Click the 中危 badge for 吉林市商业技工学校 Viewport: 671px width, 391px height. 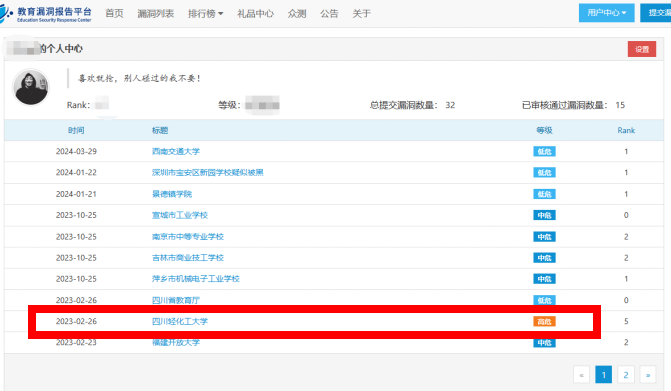click(x=544, y=258)
